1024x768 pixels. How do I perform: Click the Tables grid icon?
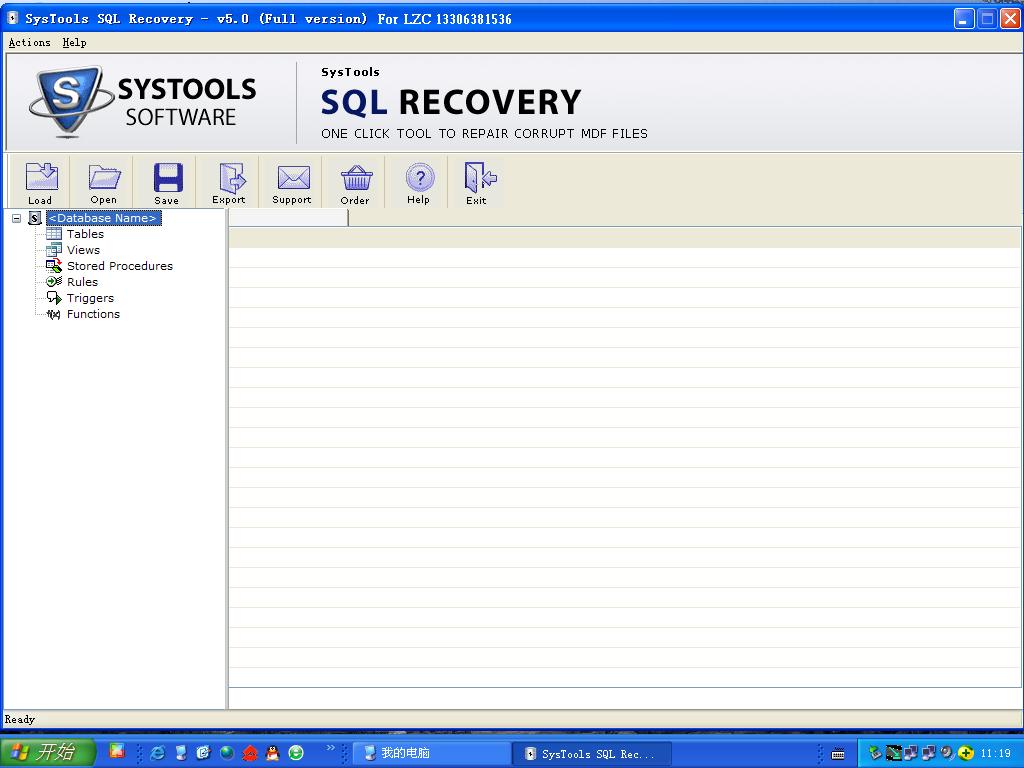[54, 234]
